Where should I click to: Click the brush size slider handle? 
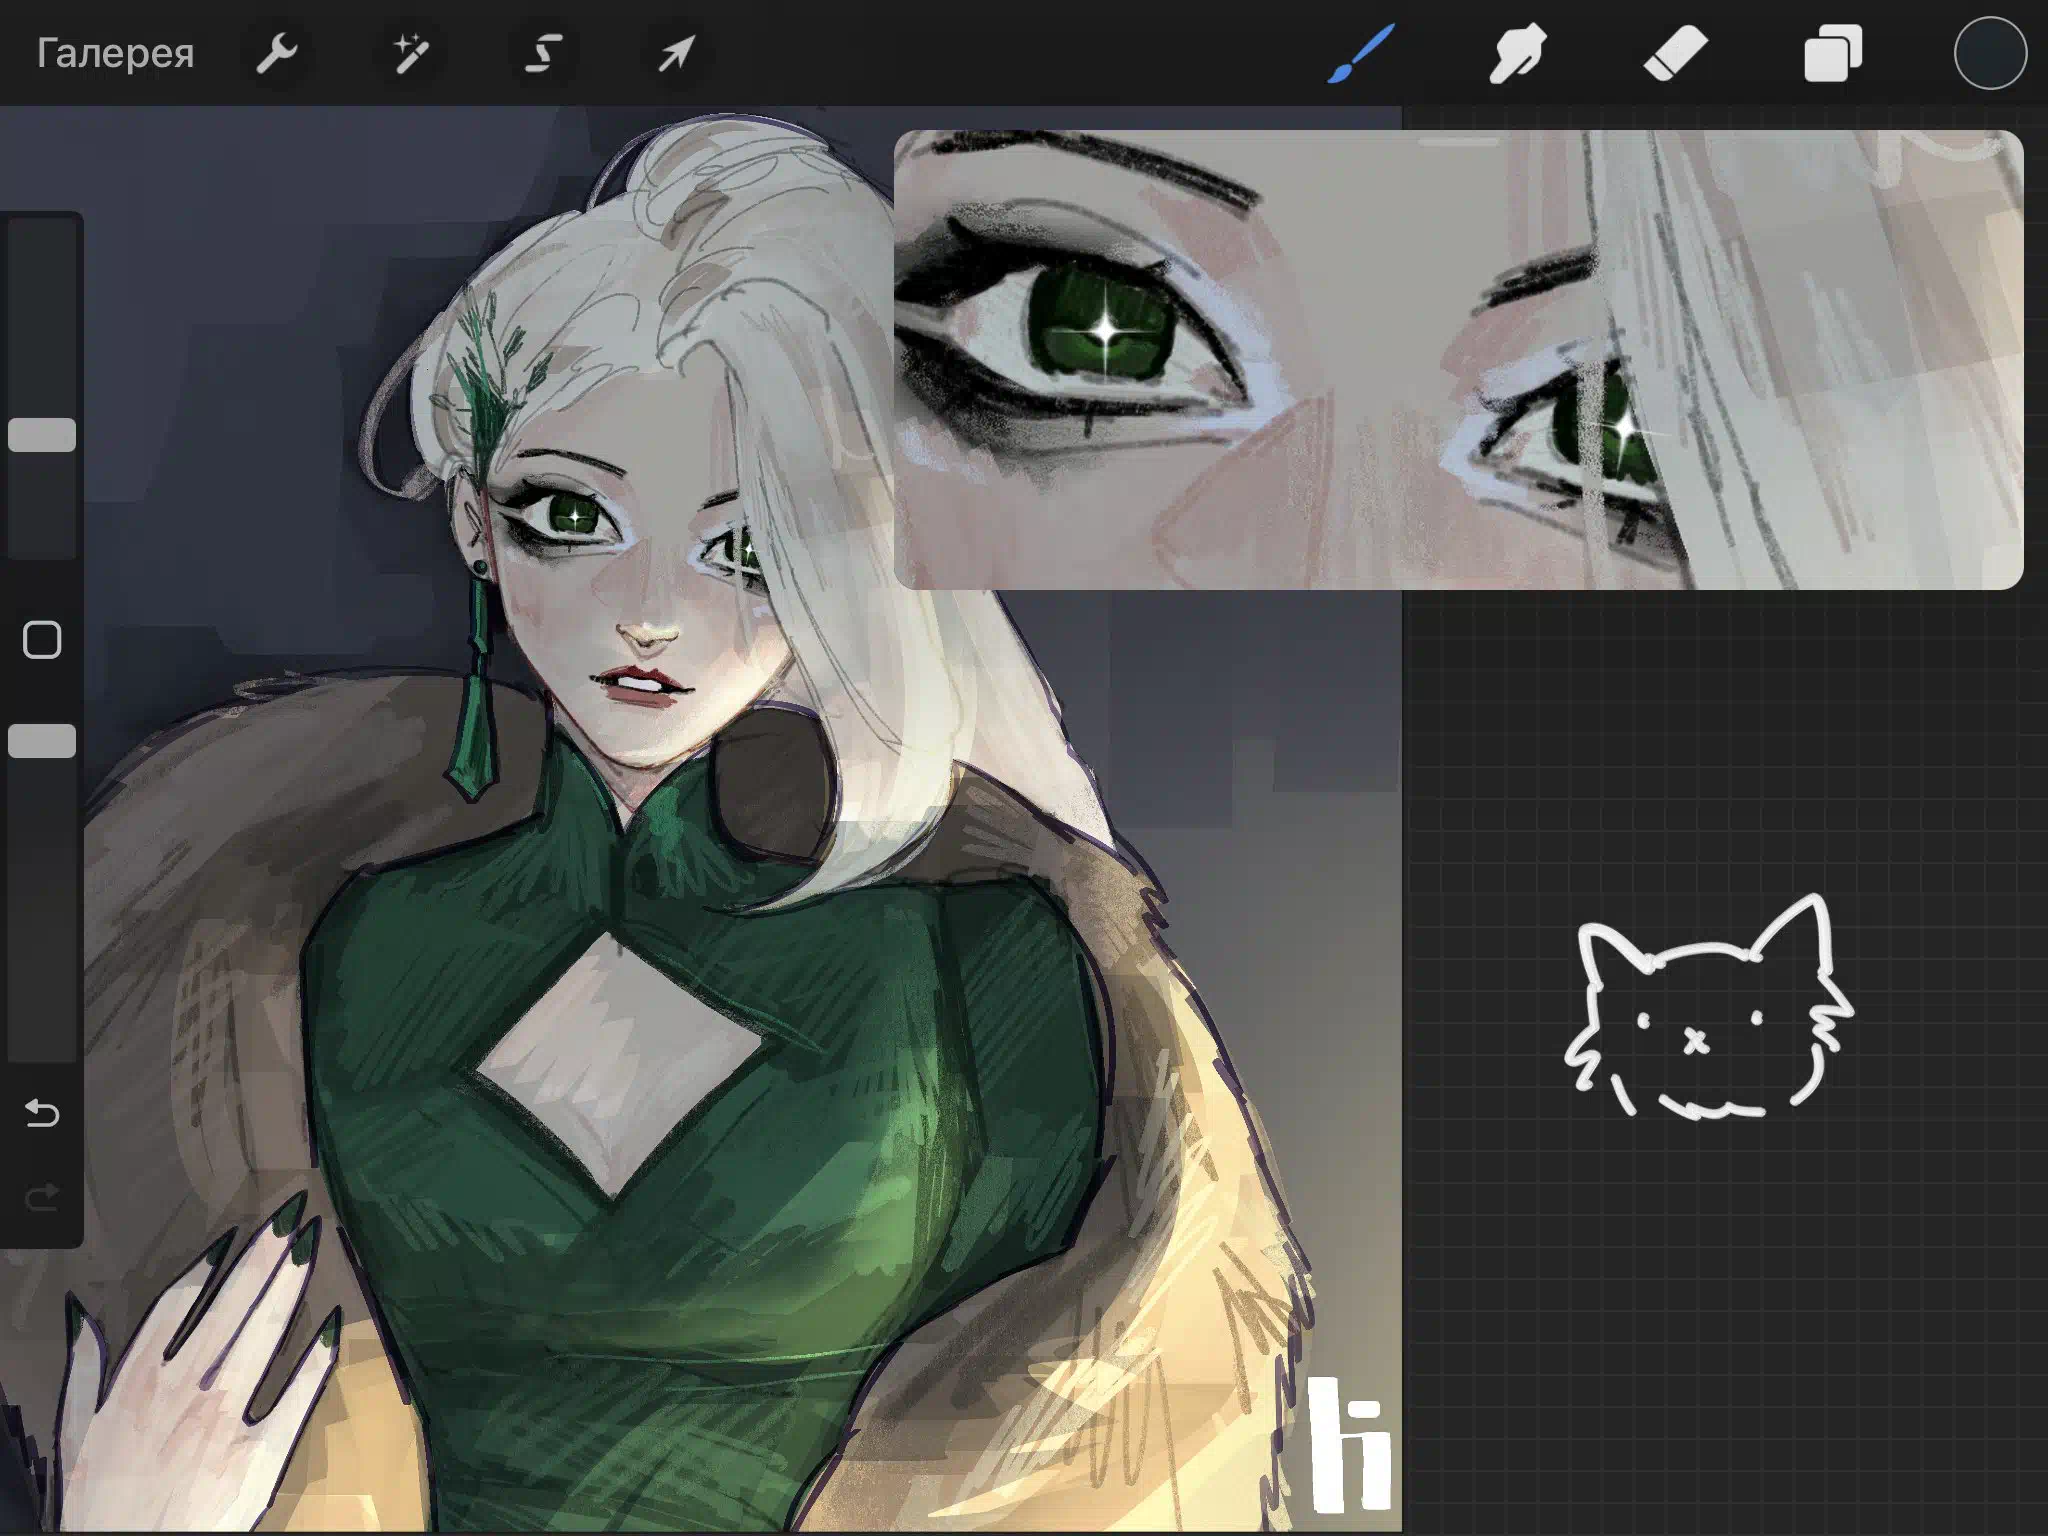pos(42,435)
